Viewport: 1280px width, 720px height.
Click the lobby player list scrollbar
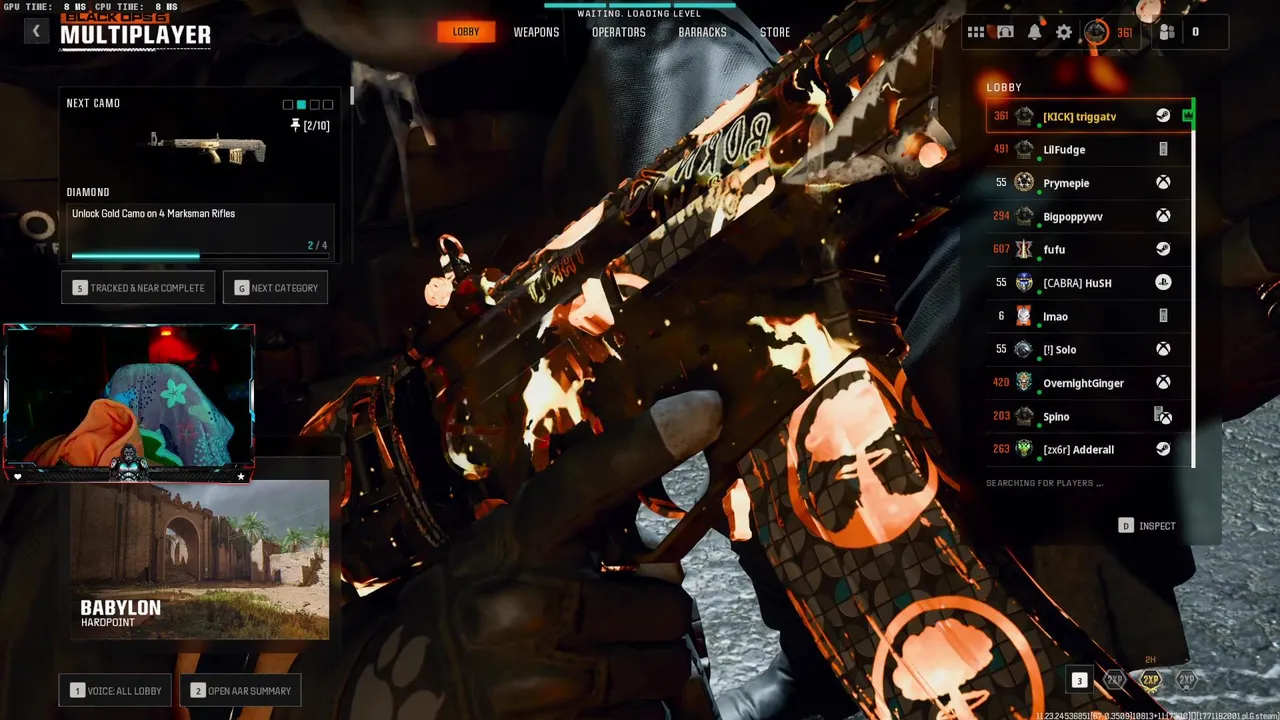pyautogui.click(x=1194, y=283)
